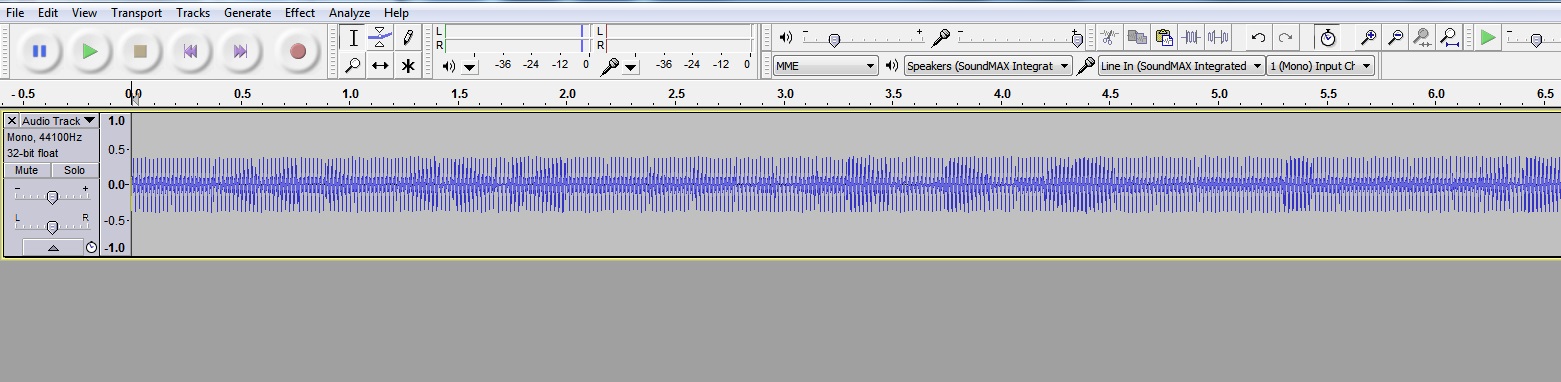Select the Multi-Tool asterisk icon

(407, 66)
